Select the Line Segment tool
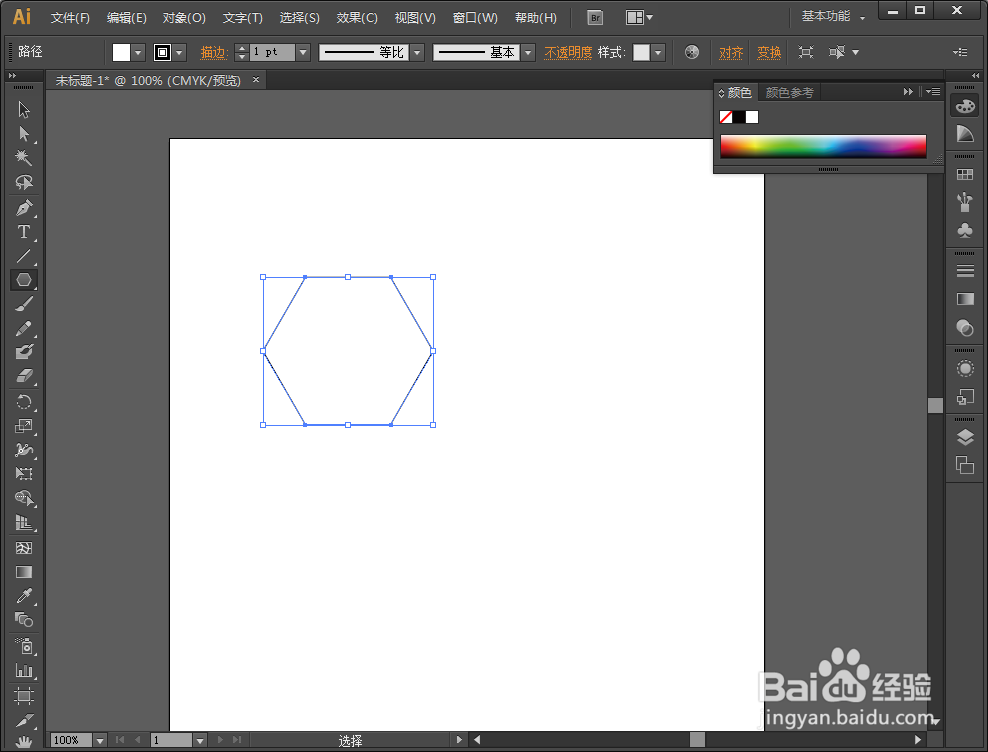988x752 pixels. [24, 256]
